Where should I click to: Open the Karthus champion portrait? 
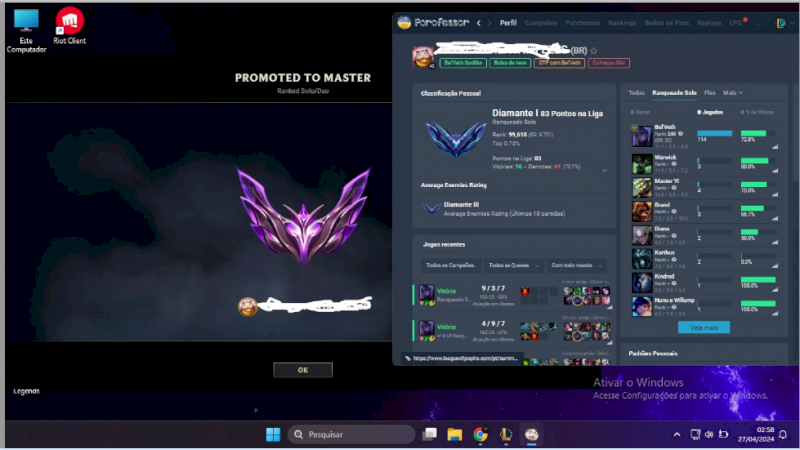642,259
